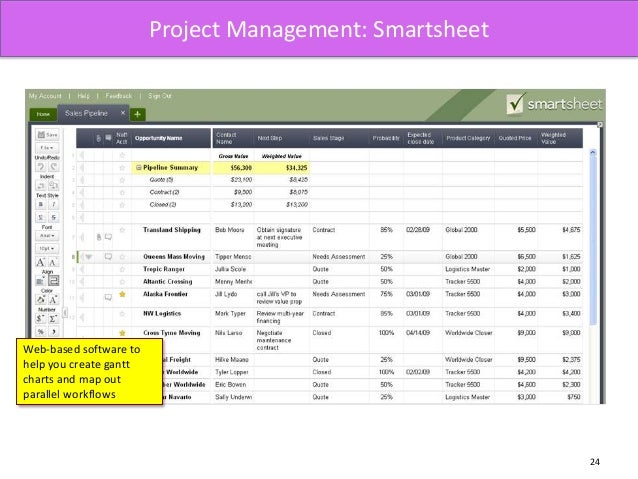This screenshot has width=638, height=479.
Task: Open the font color picker
Action: (x=53, y=300)
